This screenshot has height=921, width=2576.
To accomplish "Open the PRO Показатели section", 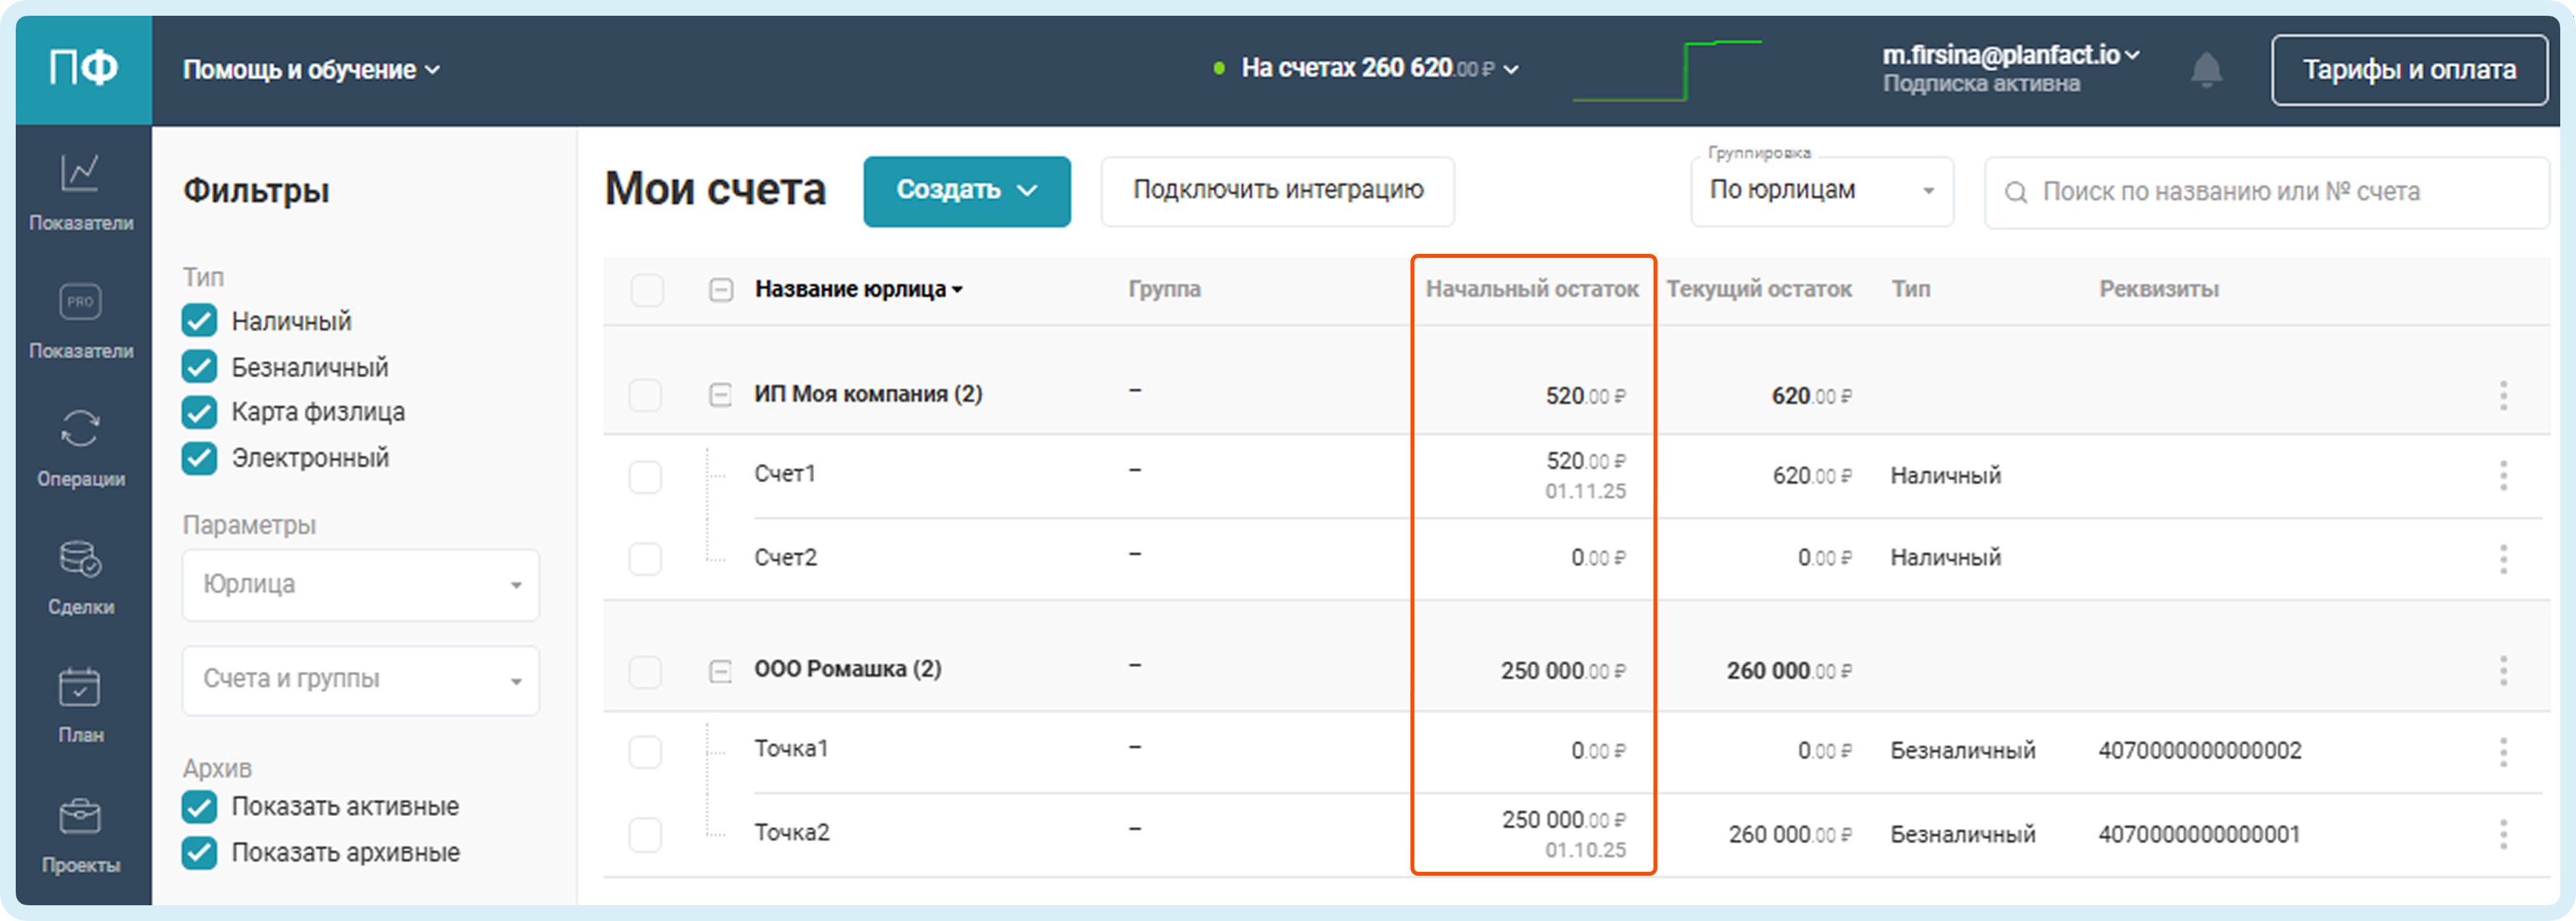I will click(80, 302).
